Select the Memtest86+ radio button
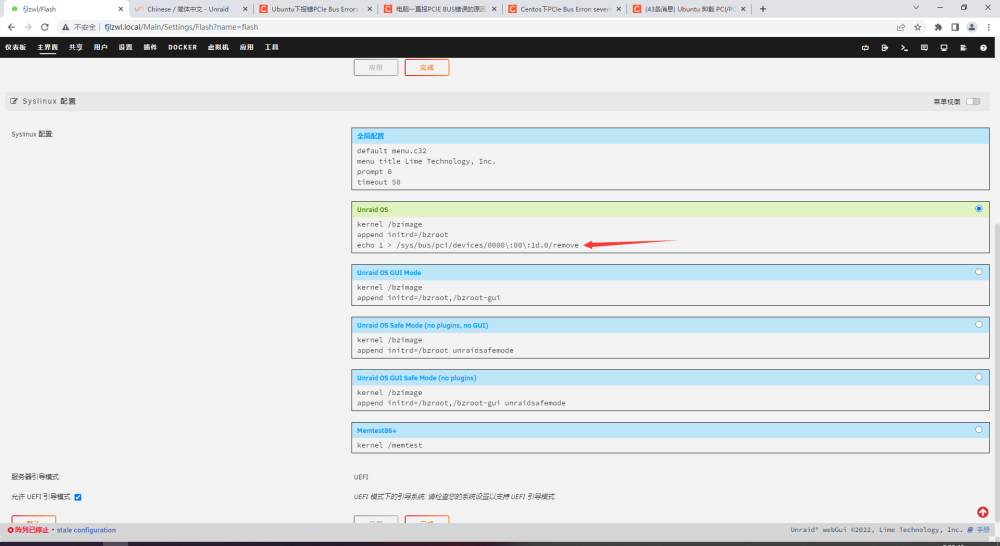 978,430
